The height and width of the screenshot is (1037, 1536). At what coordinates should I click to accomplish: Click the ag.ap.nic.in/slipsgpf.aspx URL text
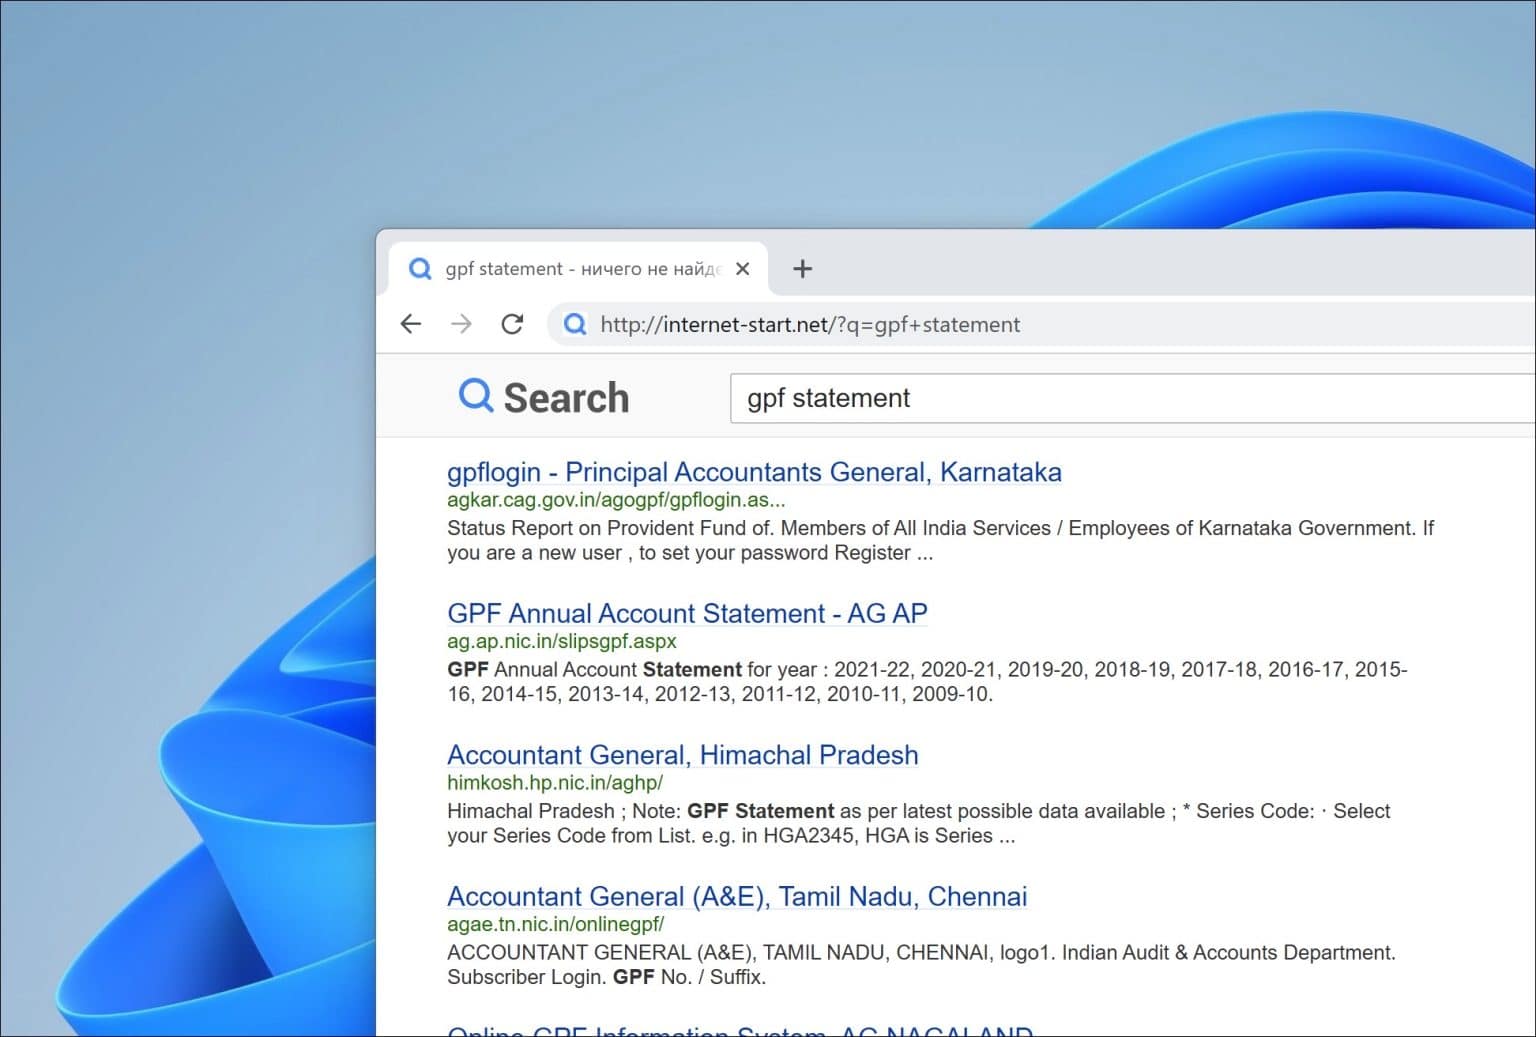point(563,641)
